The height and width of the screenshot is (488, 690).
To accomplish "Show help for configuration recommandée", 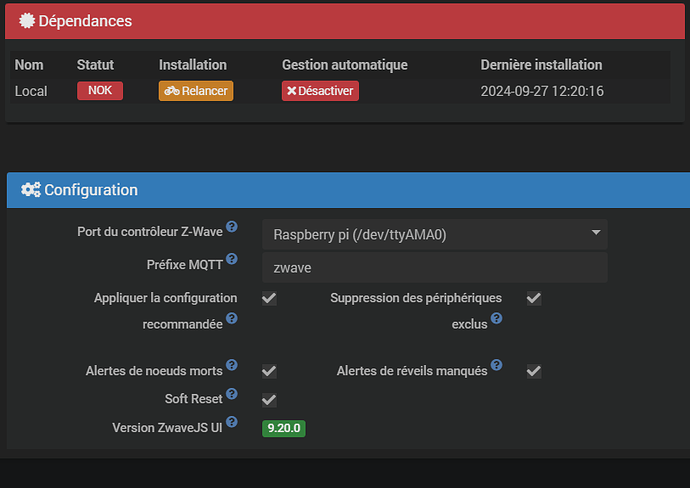I will point(232,318).
